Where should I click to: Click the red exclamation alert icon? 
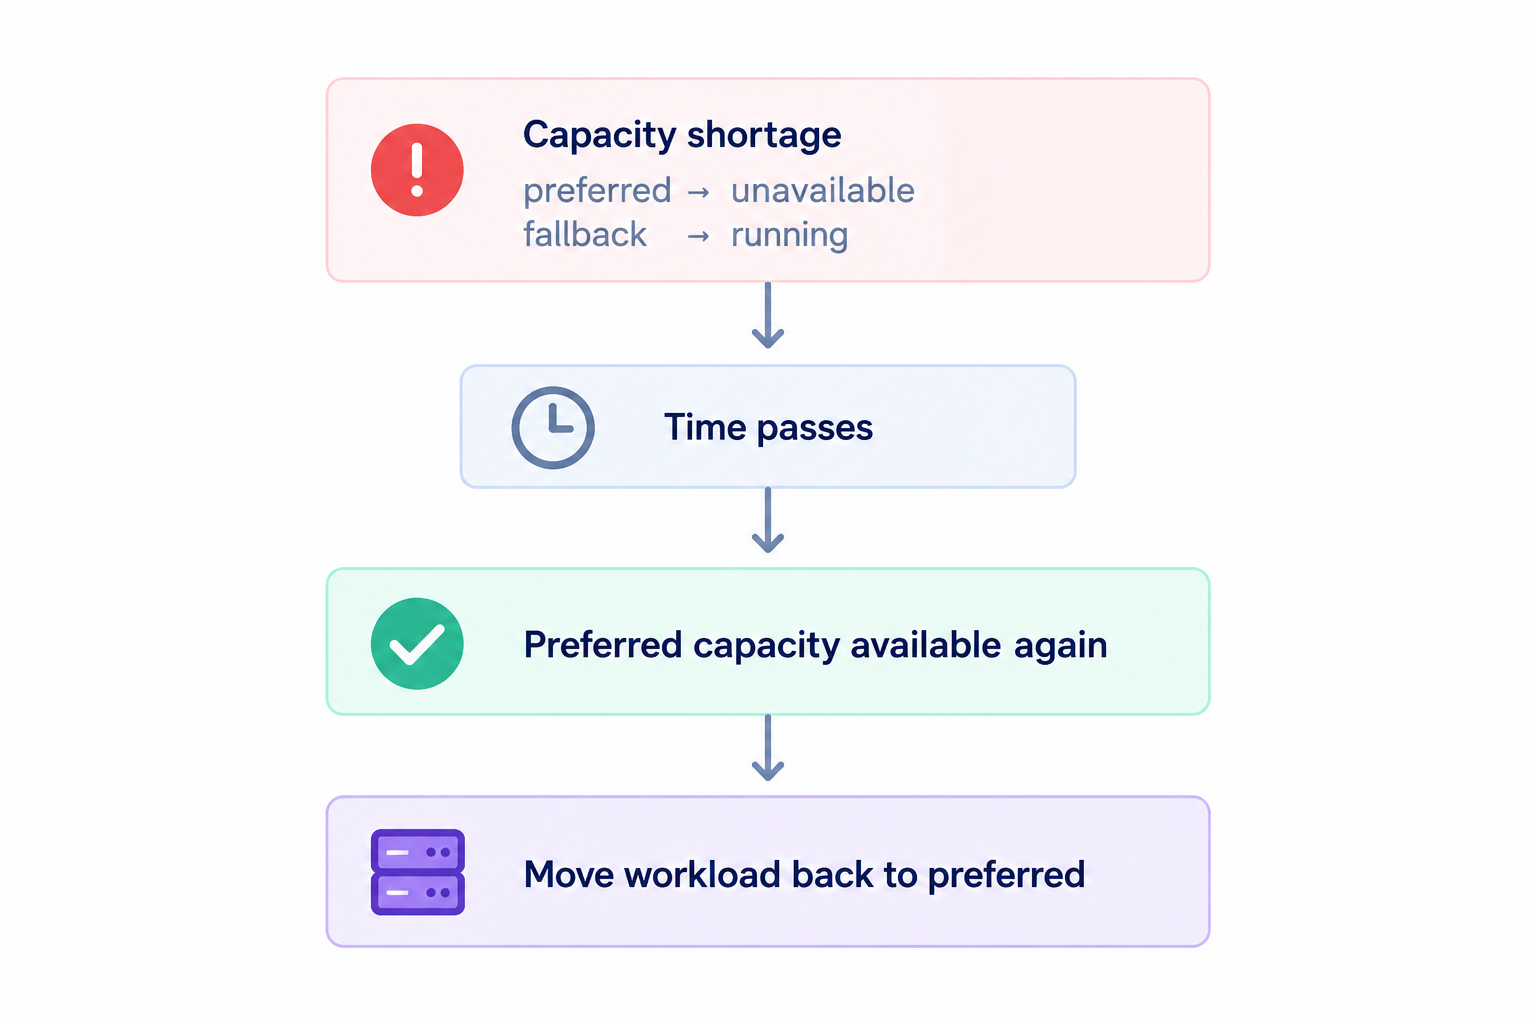point(417,170)
